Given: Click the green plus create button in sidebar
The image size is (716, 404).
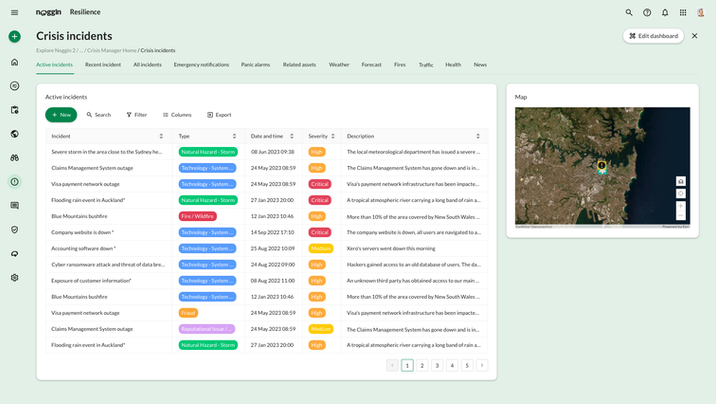Looking at the screenshot, I should click(x=15, y=37).
